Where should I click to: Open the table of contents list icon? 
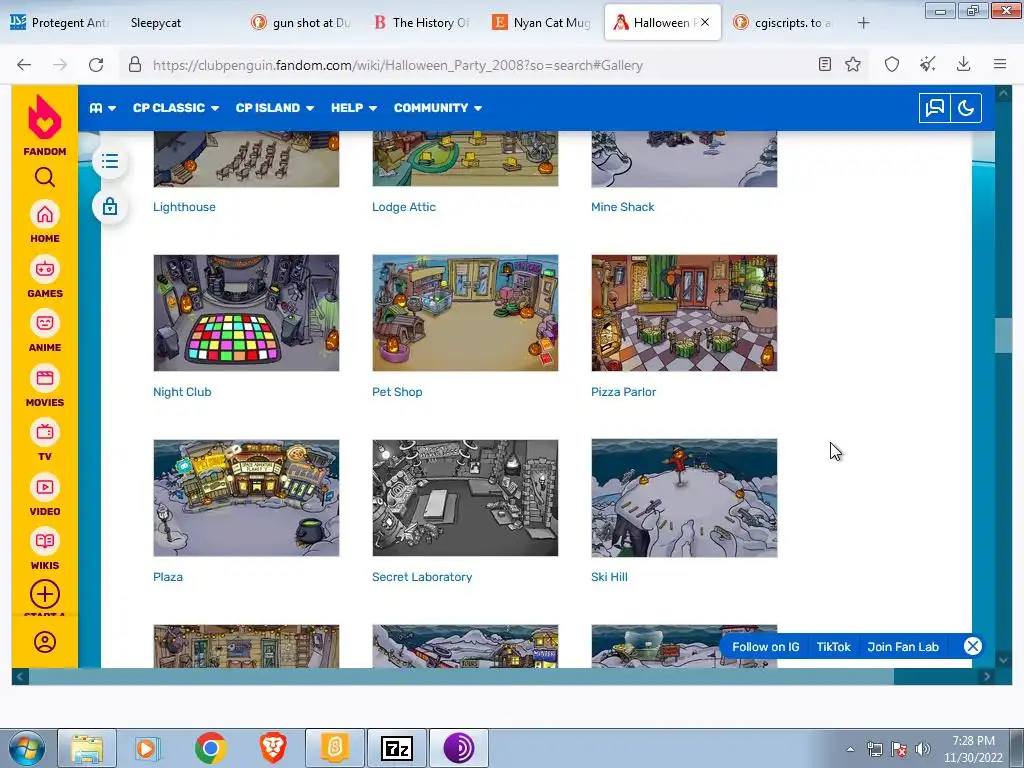pos(110,161)
